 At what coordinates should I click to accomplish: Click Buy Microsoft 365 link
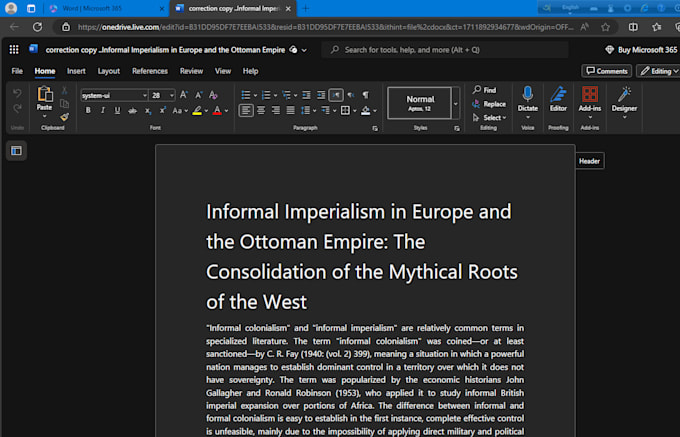[640, 49]
